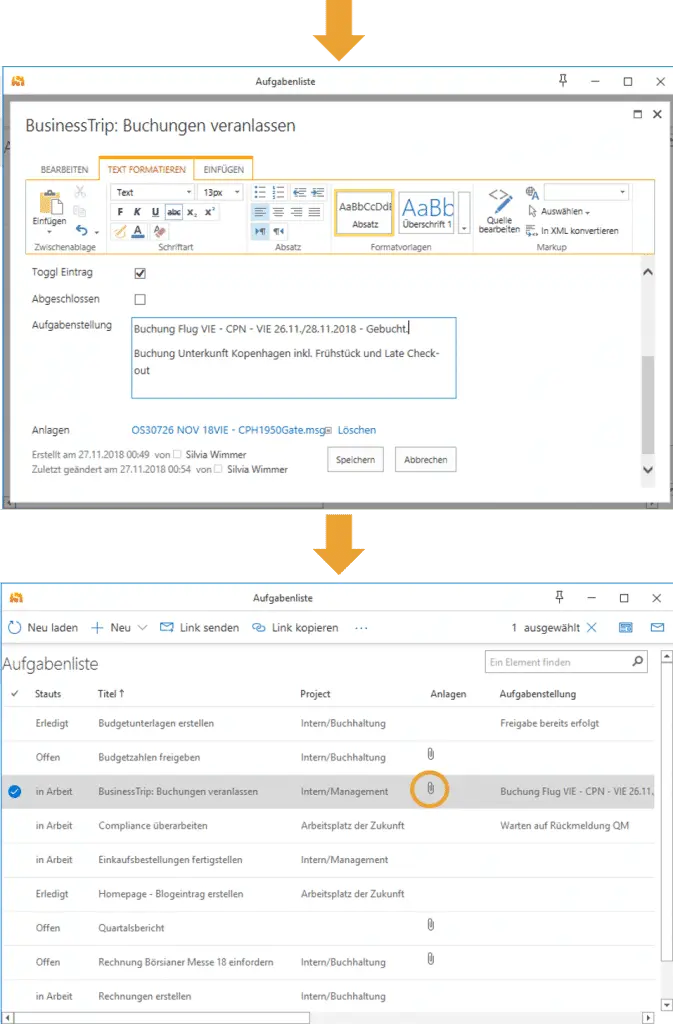Open the Auswählen dropdown

coord(559,212)
